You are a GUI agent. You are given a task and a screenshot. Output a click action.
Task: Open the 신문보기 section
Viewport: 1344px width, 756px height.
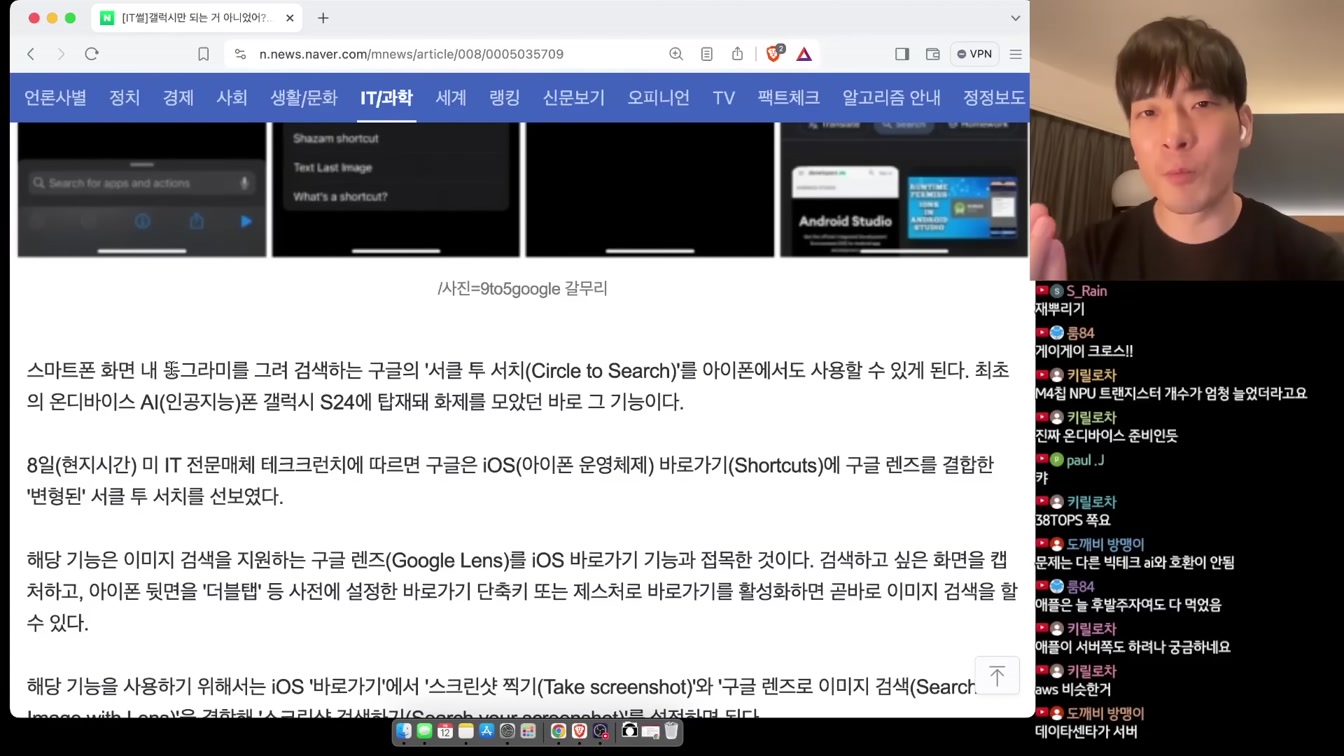tap(574, 97)
